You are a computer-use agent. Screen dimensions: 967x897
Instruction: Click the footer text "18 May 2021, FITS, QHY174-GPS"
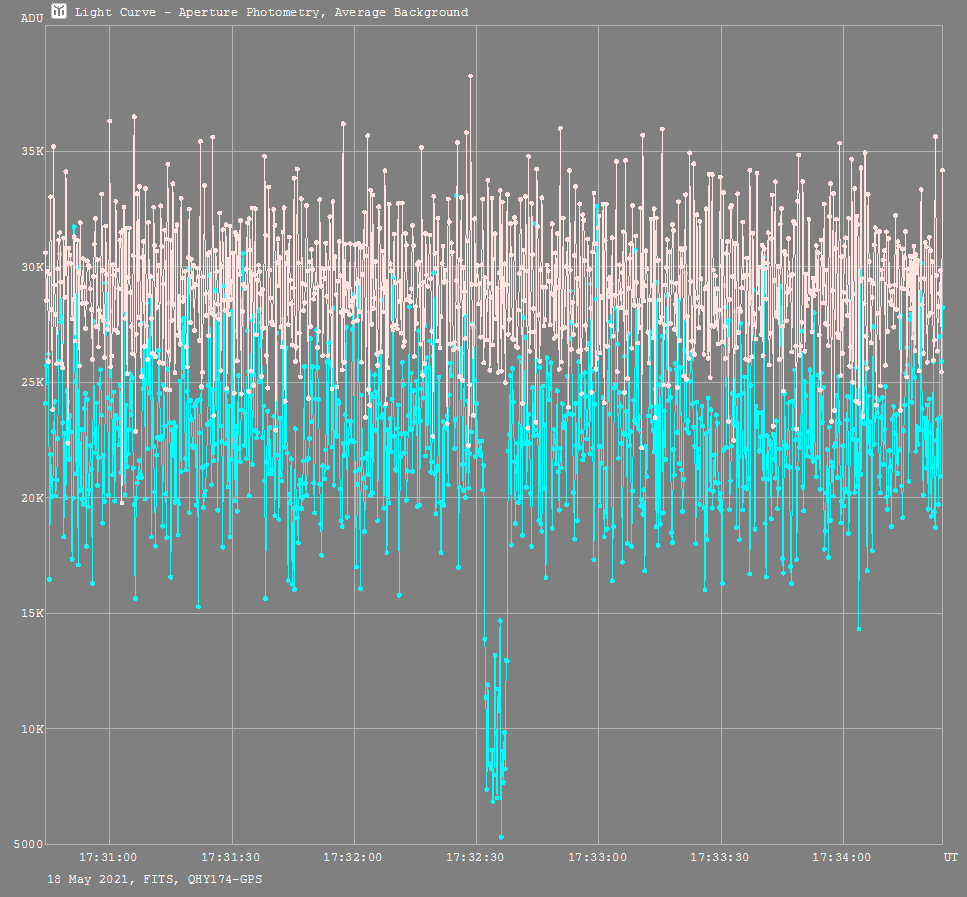tap(155, 879)
